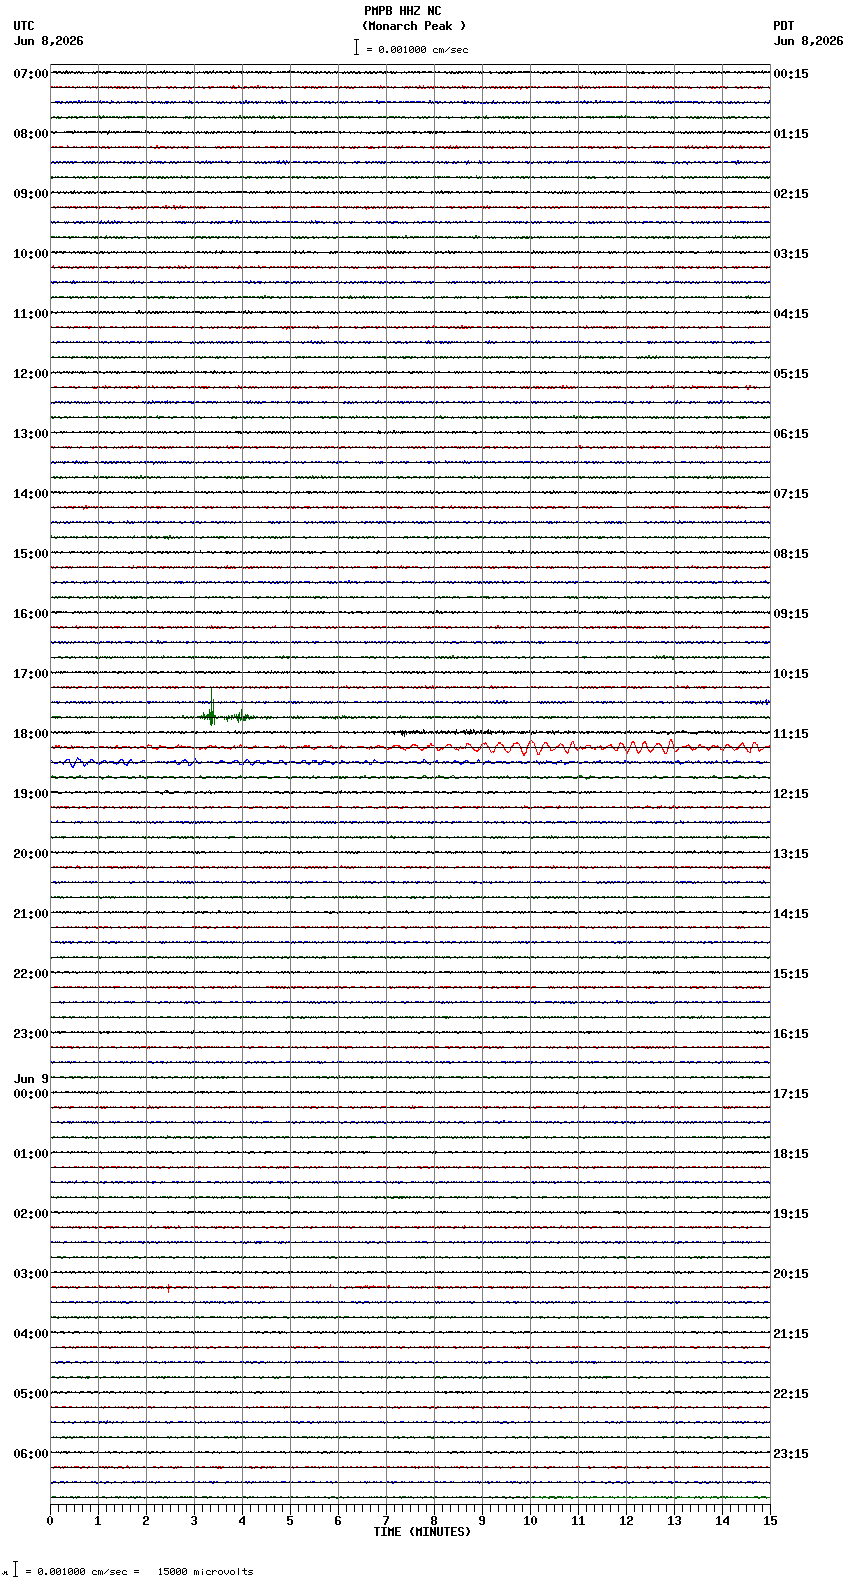The image size is (850, 1584).
Task: Click the "00:00" UTC time label
Action: tap(31, 1094)
